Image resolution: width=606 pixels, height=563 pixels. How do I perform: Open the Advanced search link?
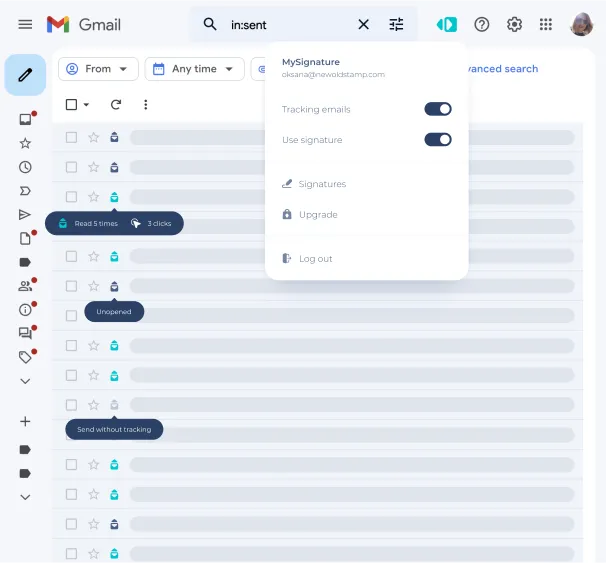point(503,69)
